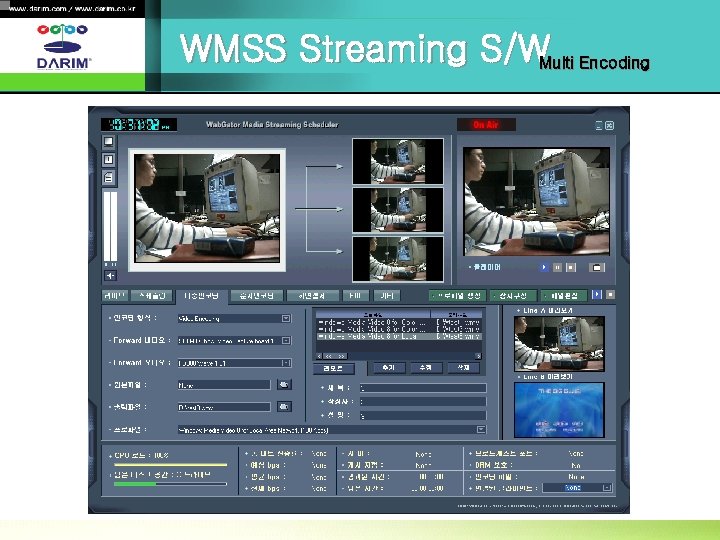Viewport: 720px width, 540px height.
Task: Click the second column header in the profile list
Action: (x=456, y=315)
